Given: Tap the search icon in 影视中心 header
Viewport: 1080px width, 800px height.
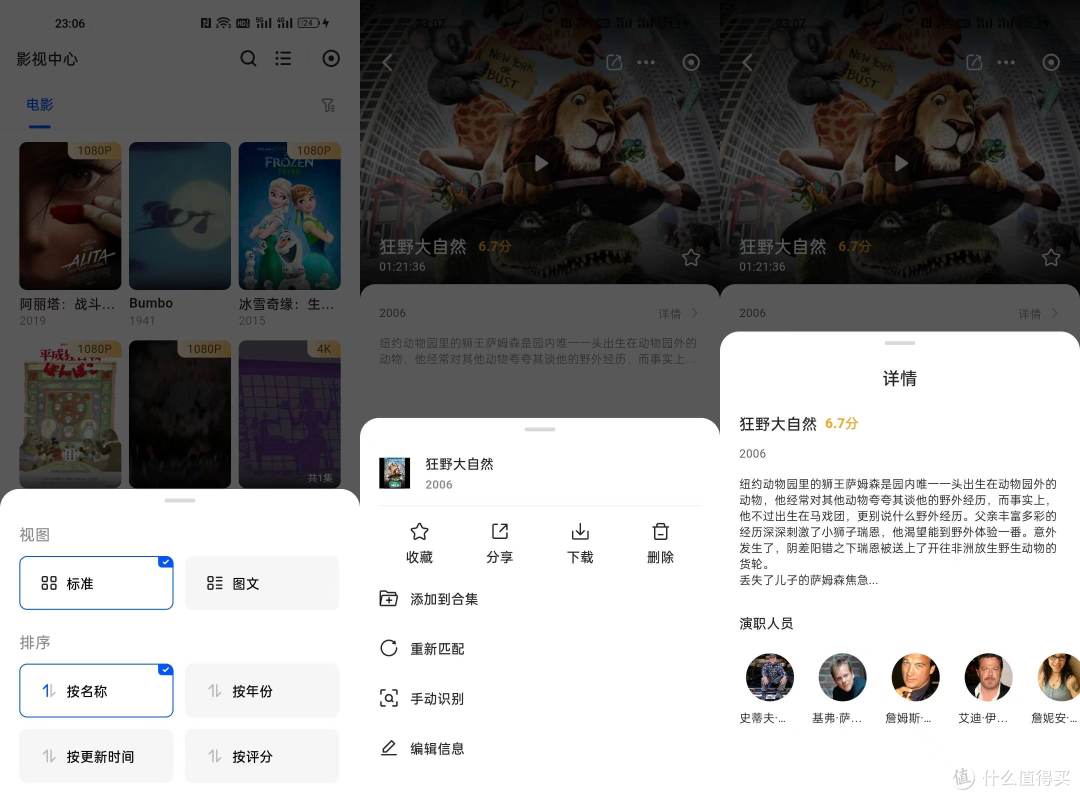Looking at the screenshot, I should point(248,59).
